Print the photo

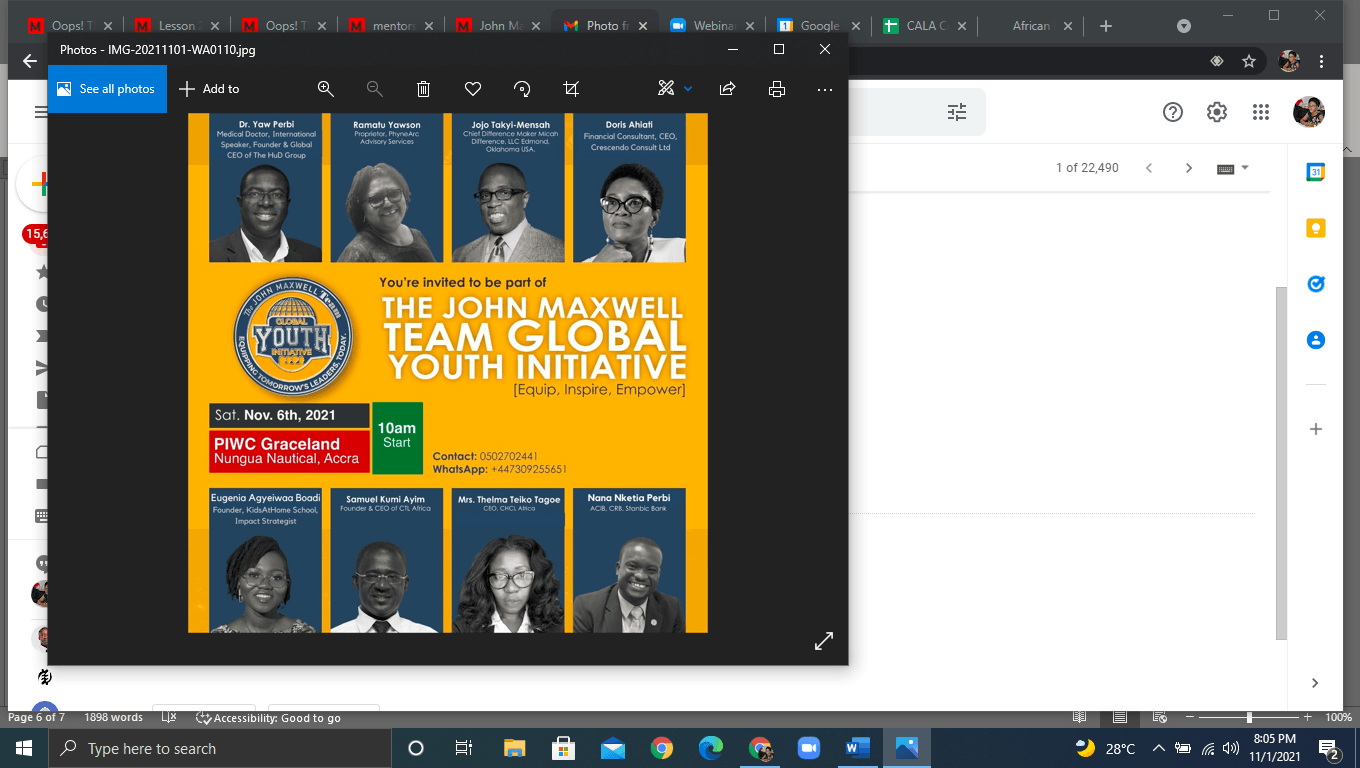777,89
